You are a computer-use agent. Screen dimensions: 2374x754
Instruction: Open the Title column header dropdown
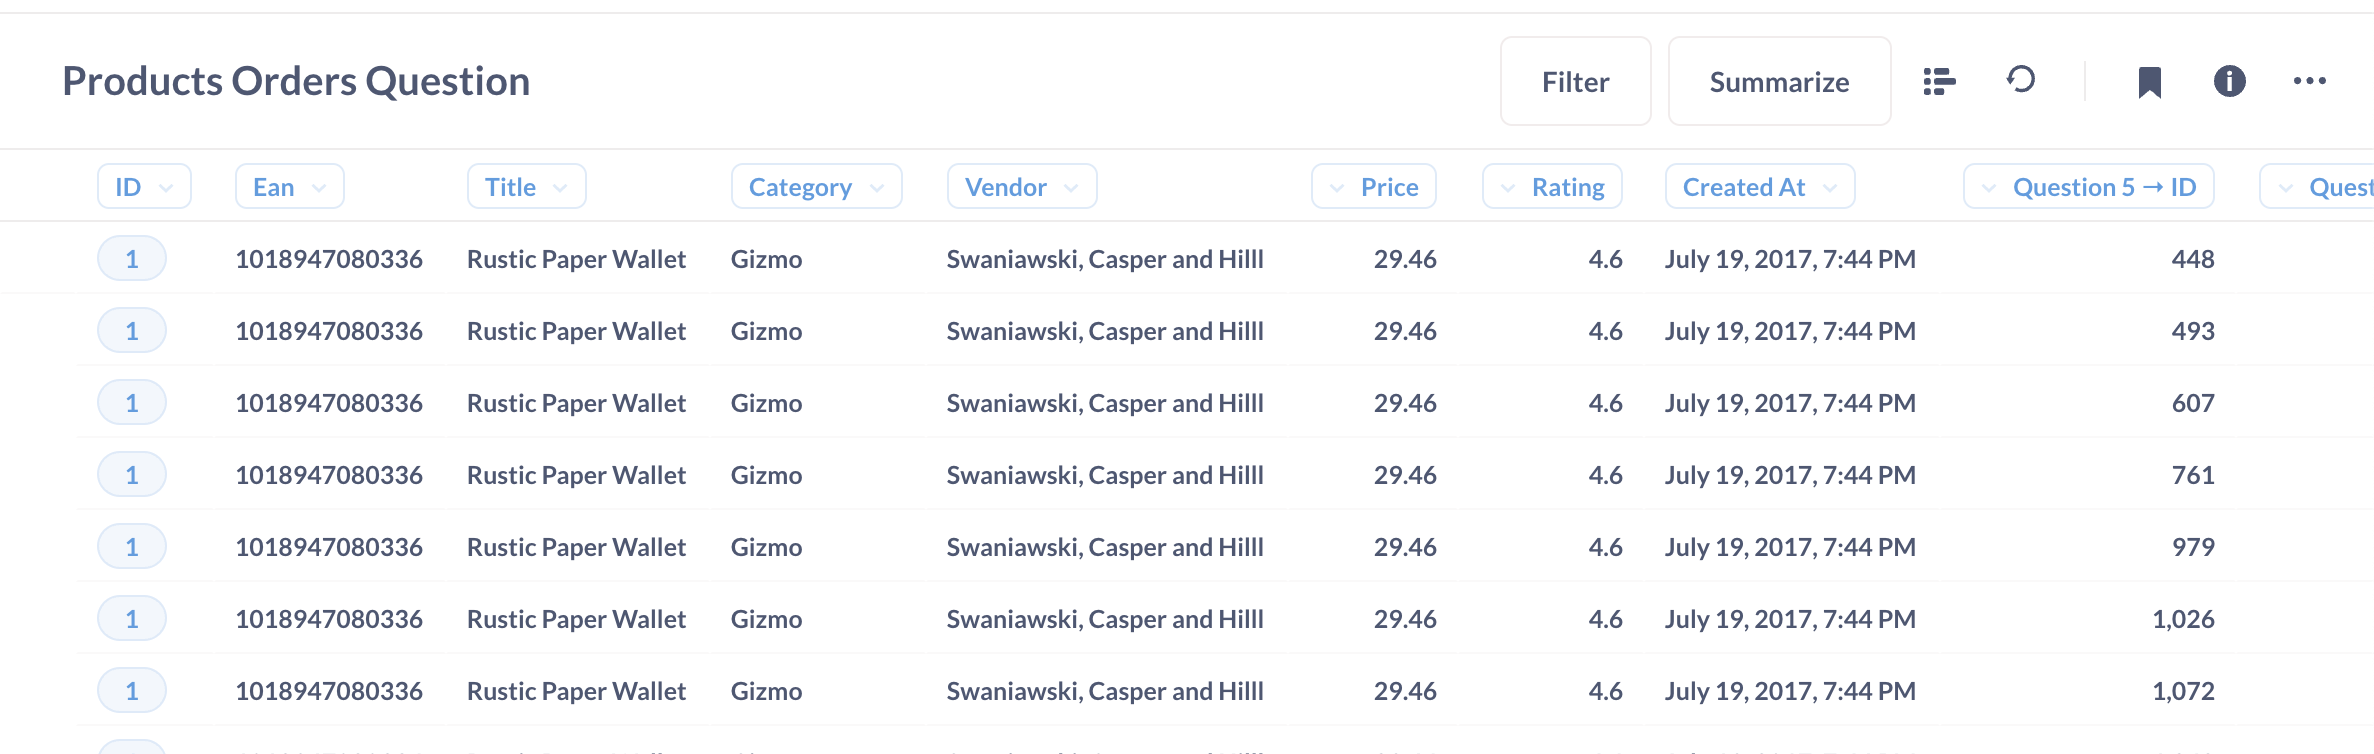[x=525, y=186]
